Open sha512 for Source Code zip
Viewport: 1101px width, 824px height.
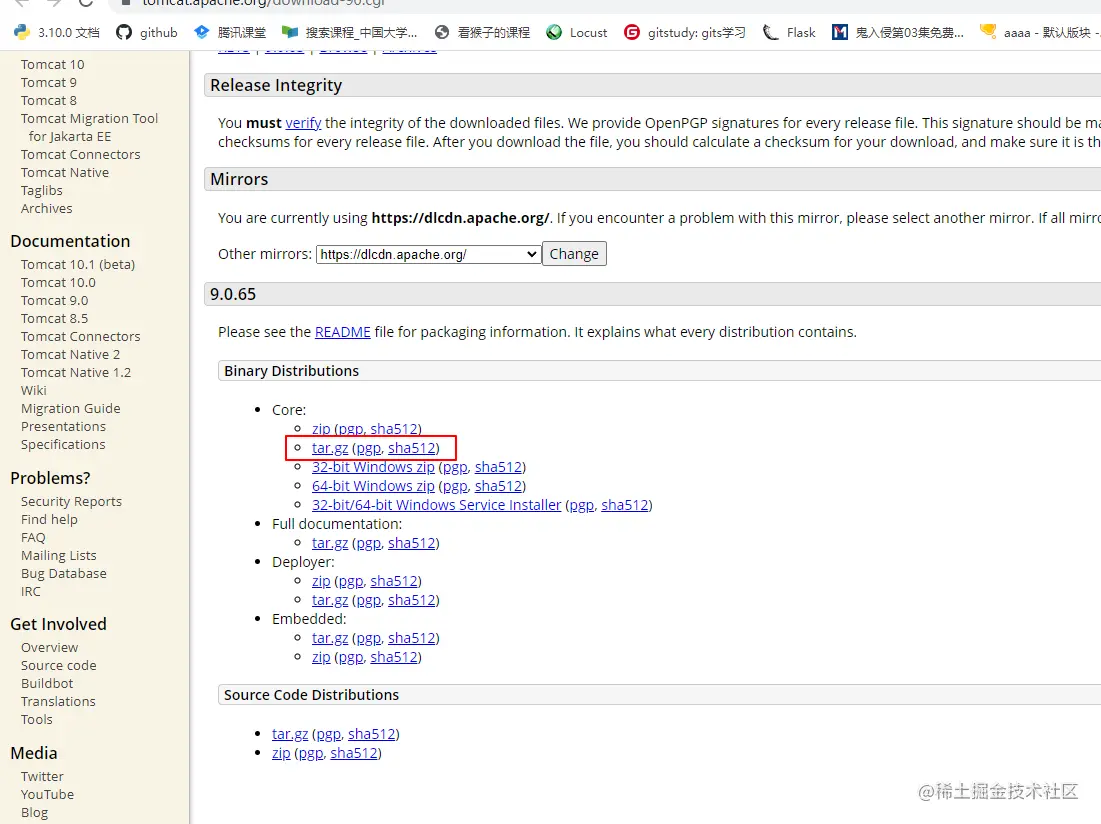coord(354,752)
